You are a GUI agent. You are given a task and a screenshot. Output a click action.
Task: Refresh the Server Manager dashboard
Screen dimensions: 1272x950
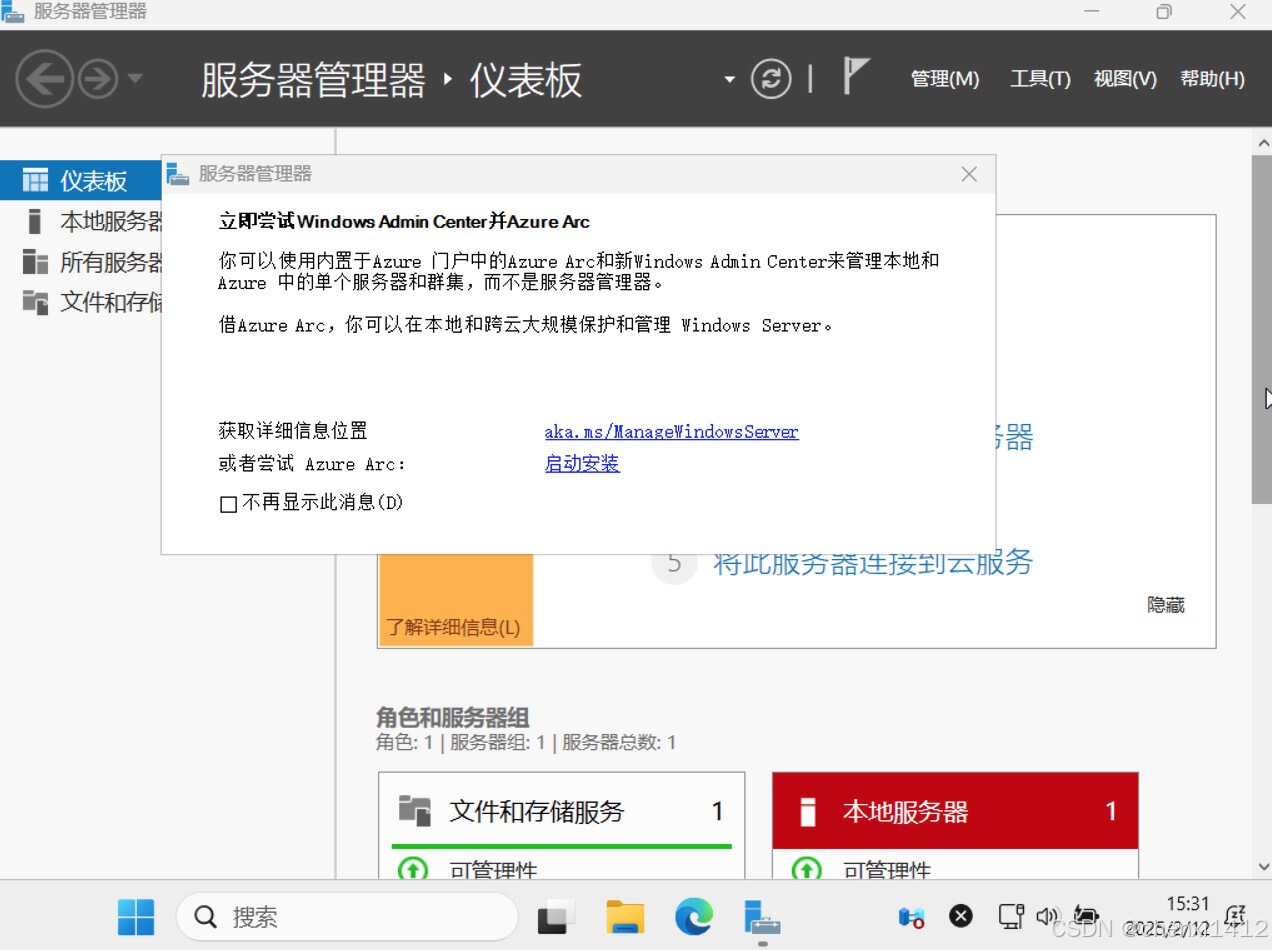771,79
